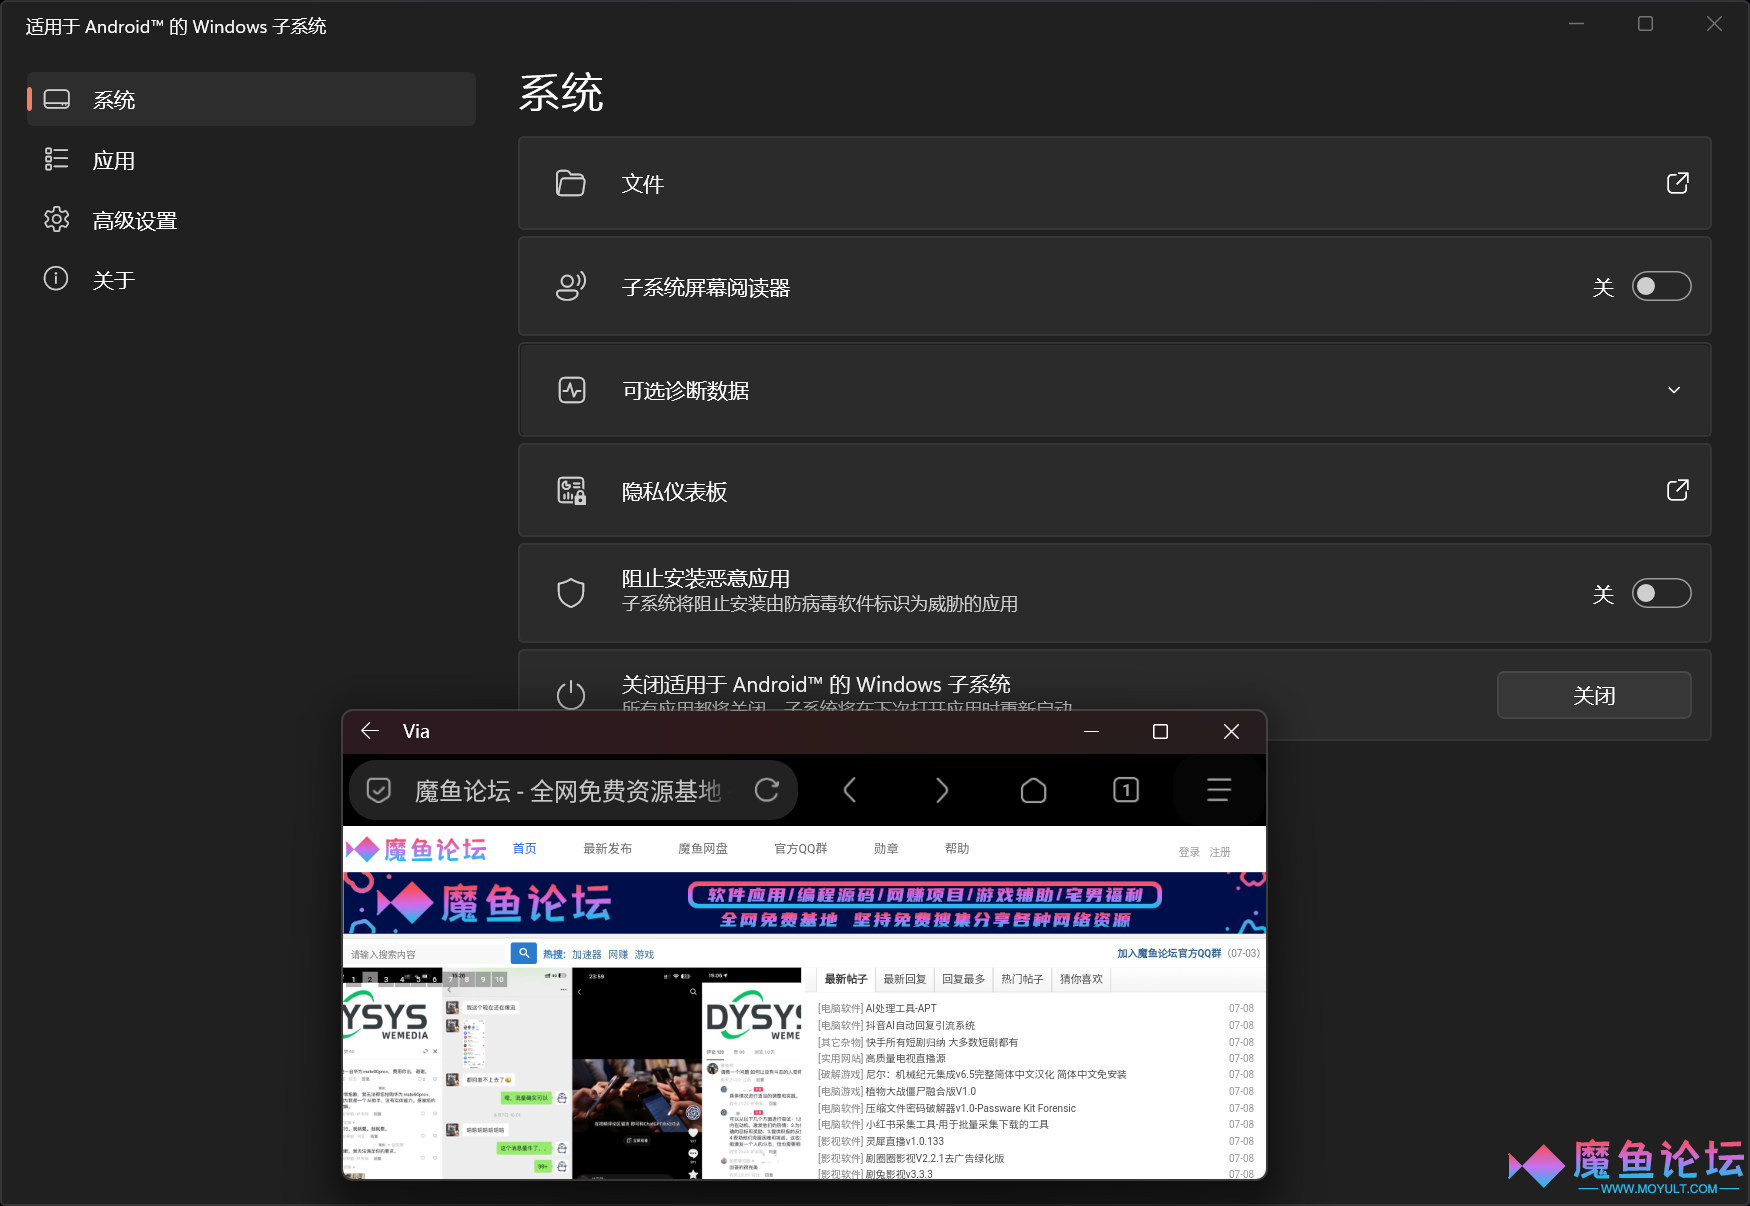
Task: Close the Via browser window
Action: (x=1231, y=731)
